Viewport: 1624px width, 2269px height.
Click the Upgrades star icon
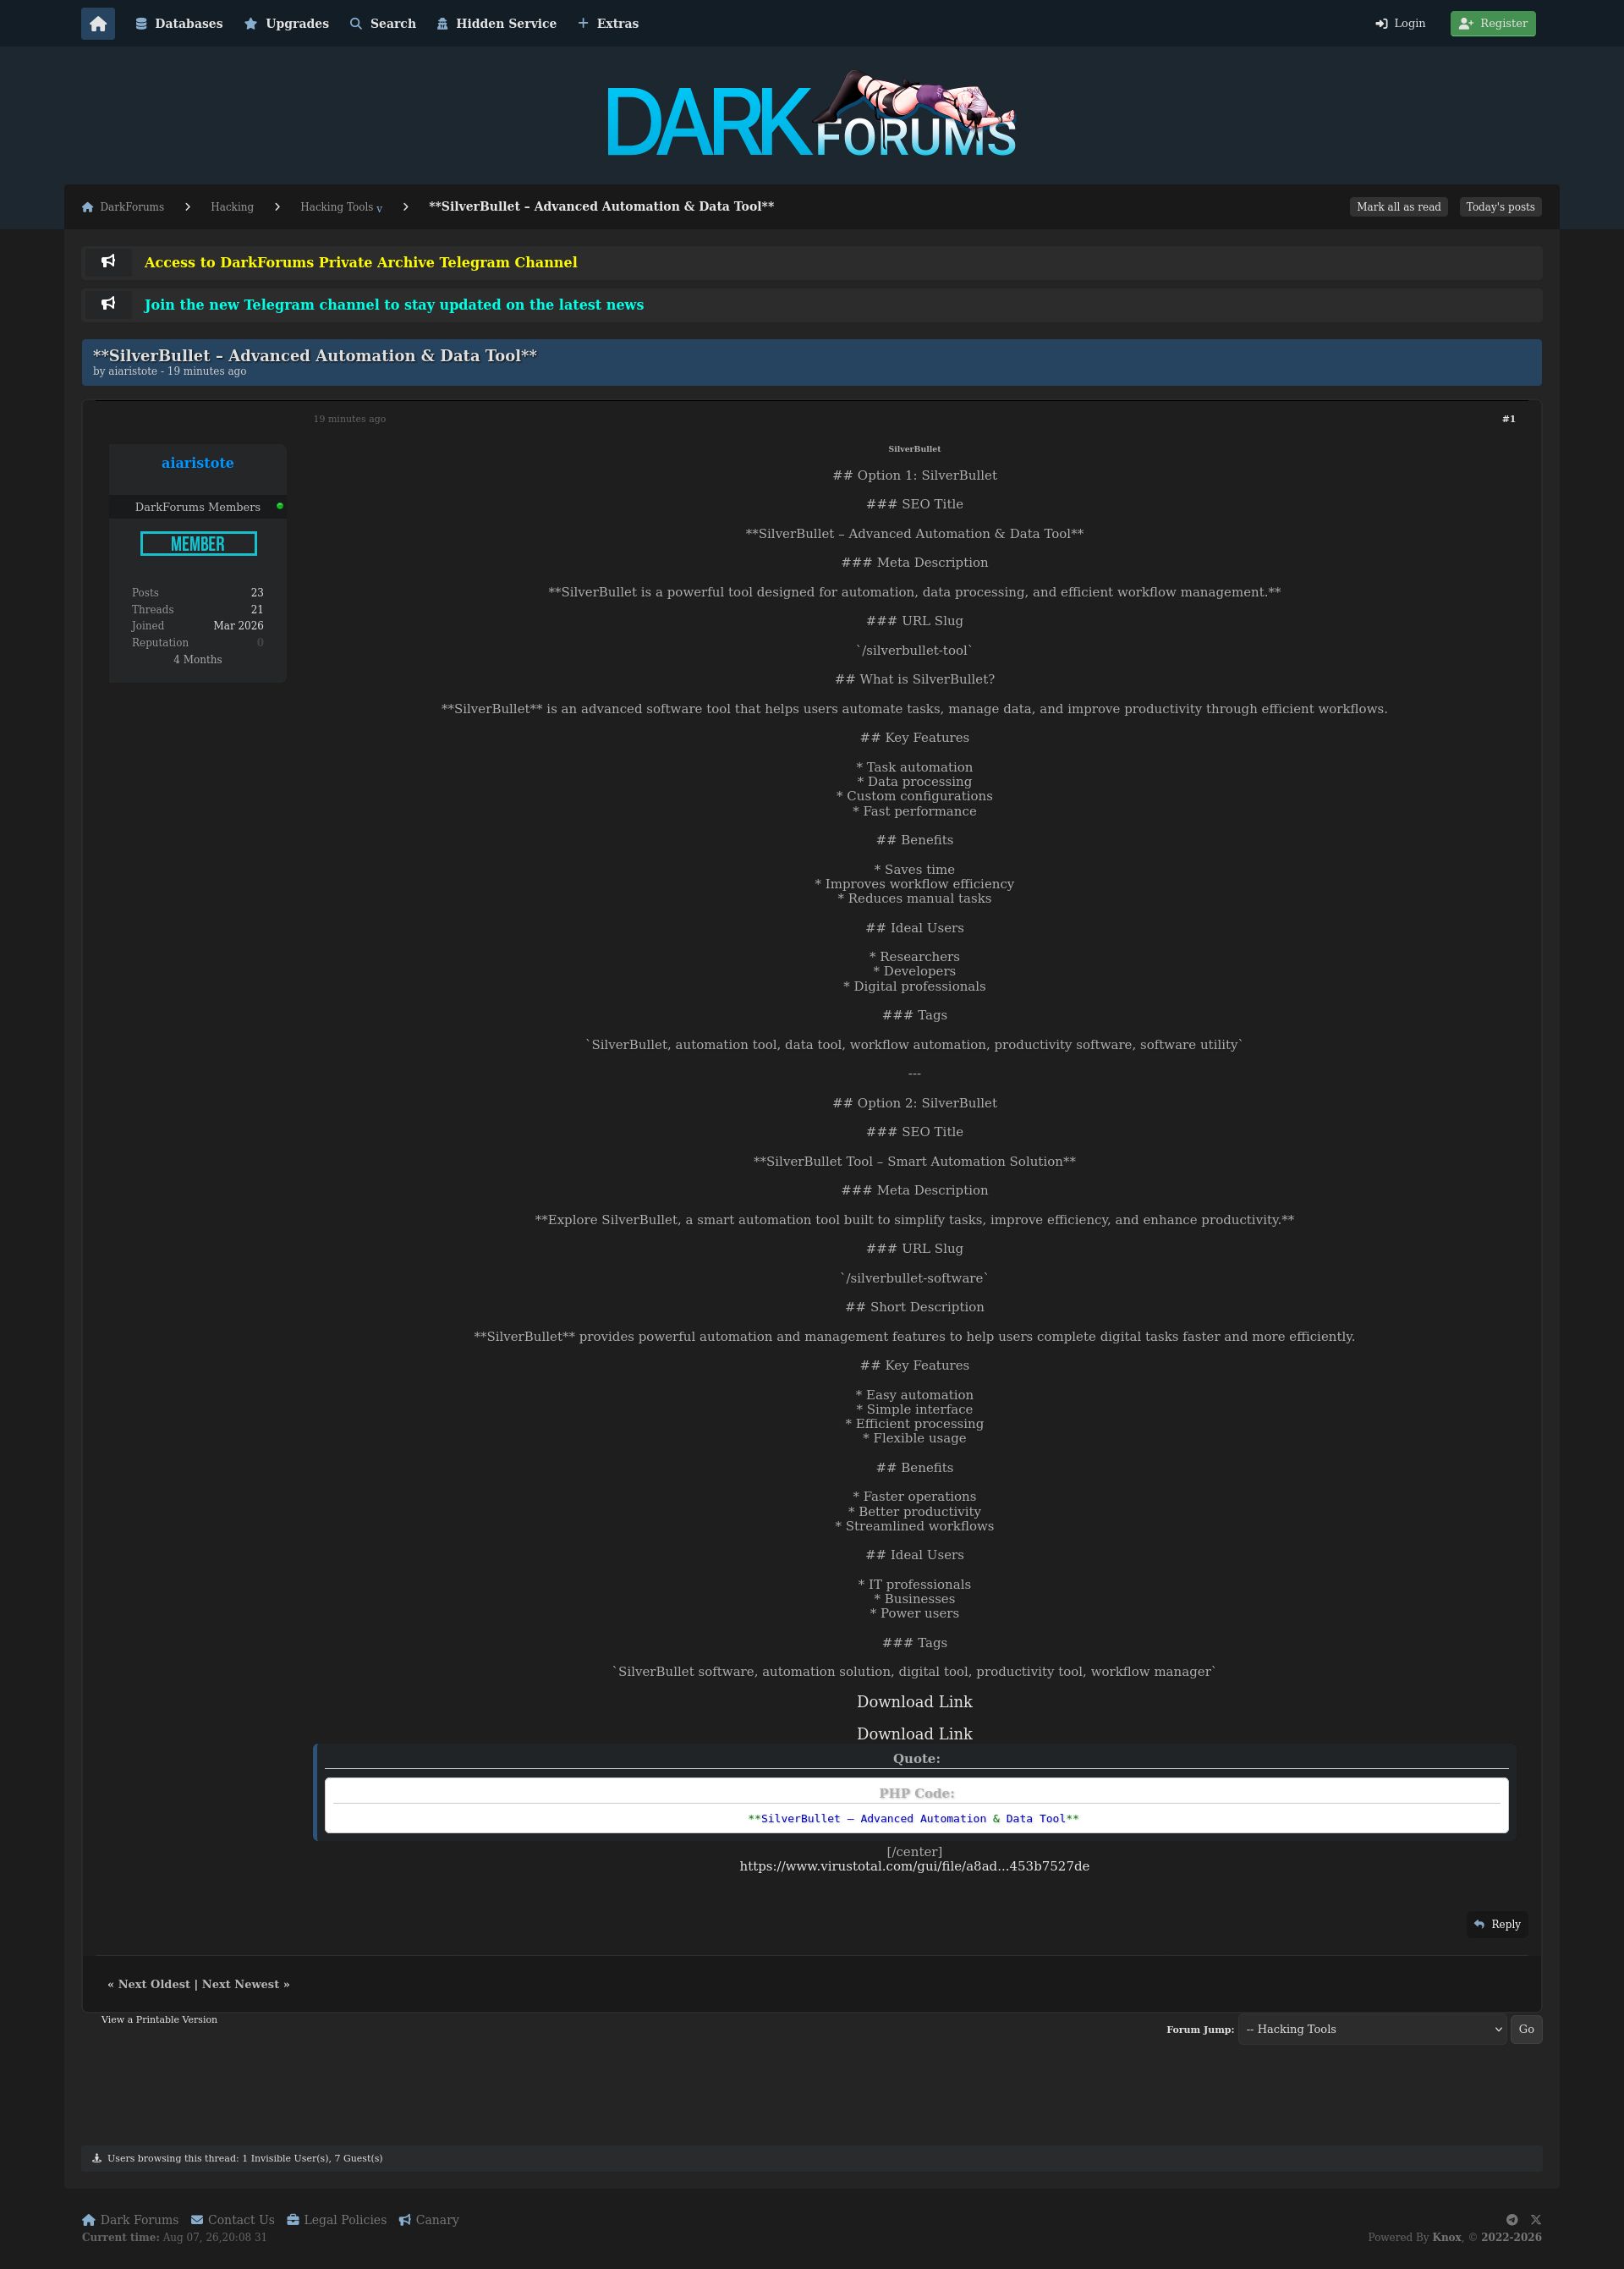click(x=251, y=24)
